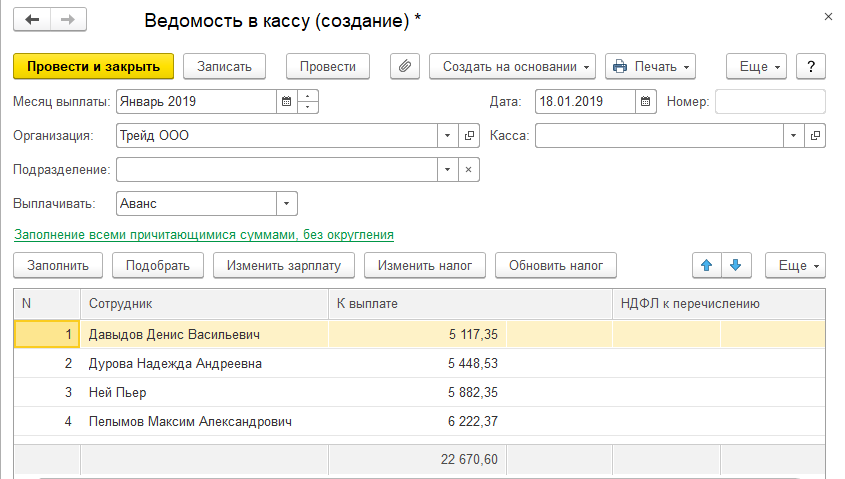Move row down with blue arrow
Image resolution: width=845 pixels, height=479 pixels.
[x=736, y=265]
